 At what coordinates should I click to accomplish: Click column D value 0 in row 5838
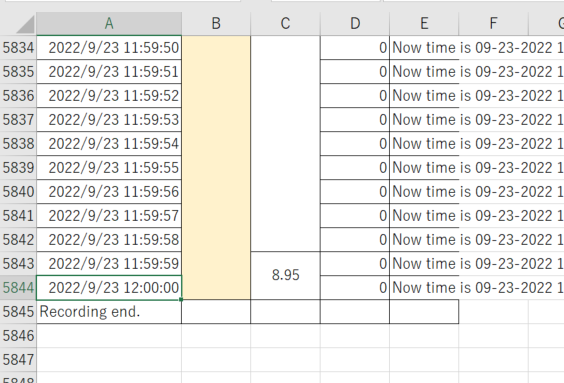tap(355, 144)
